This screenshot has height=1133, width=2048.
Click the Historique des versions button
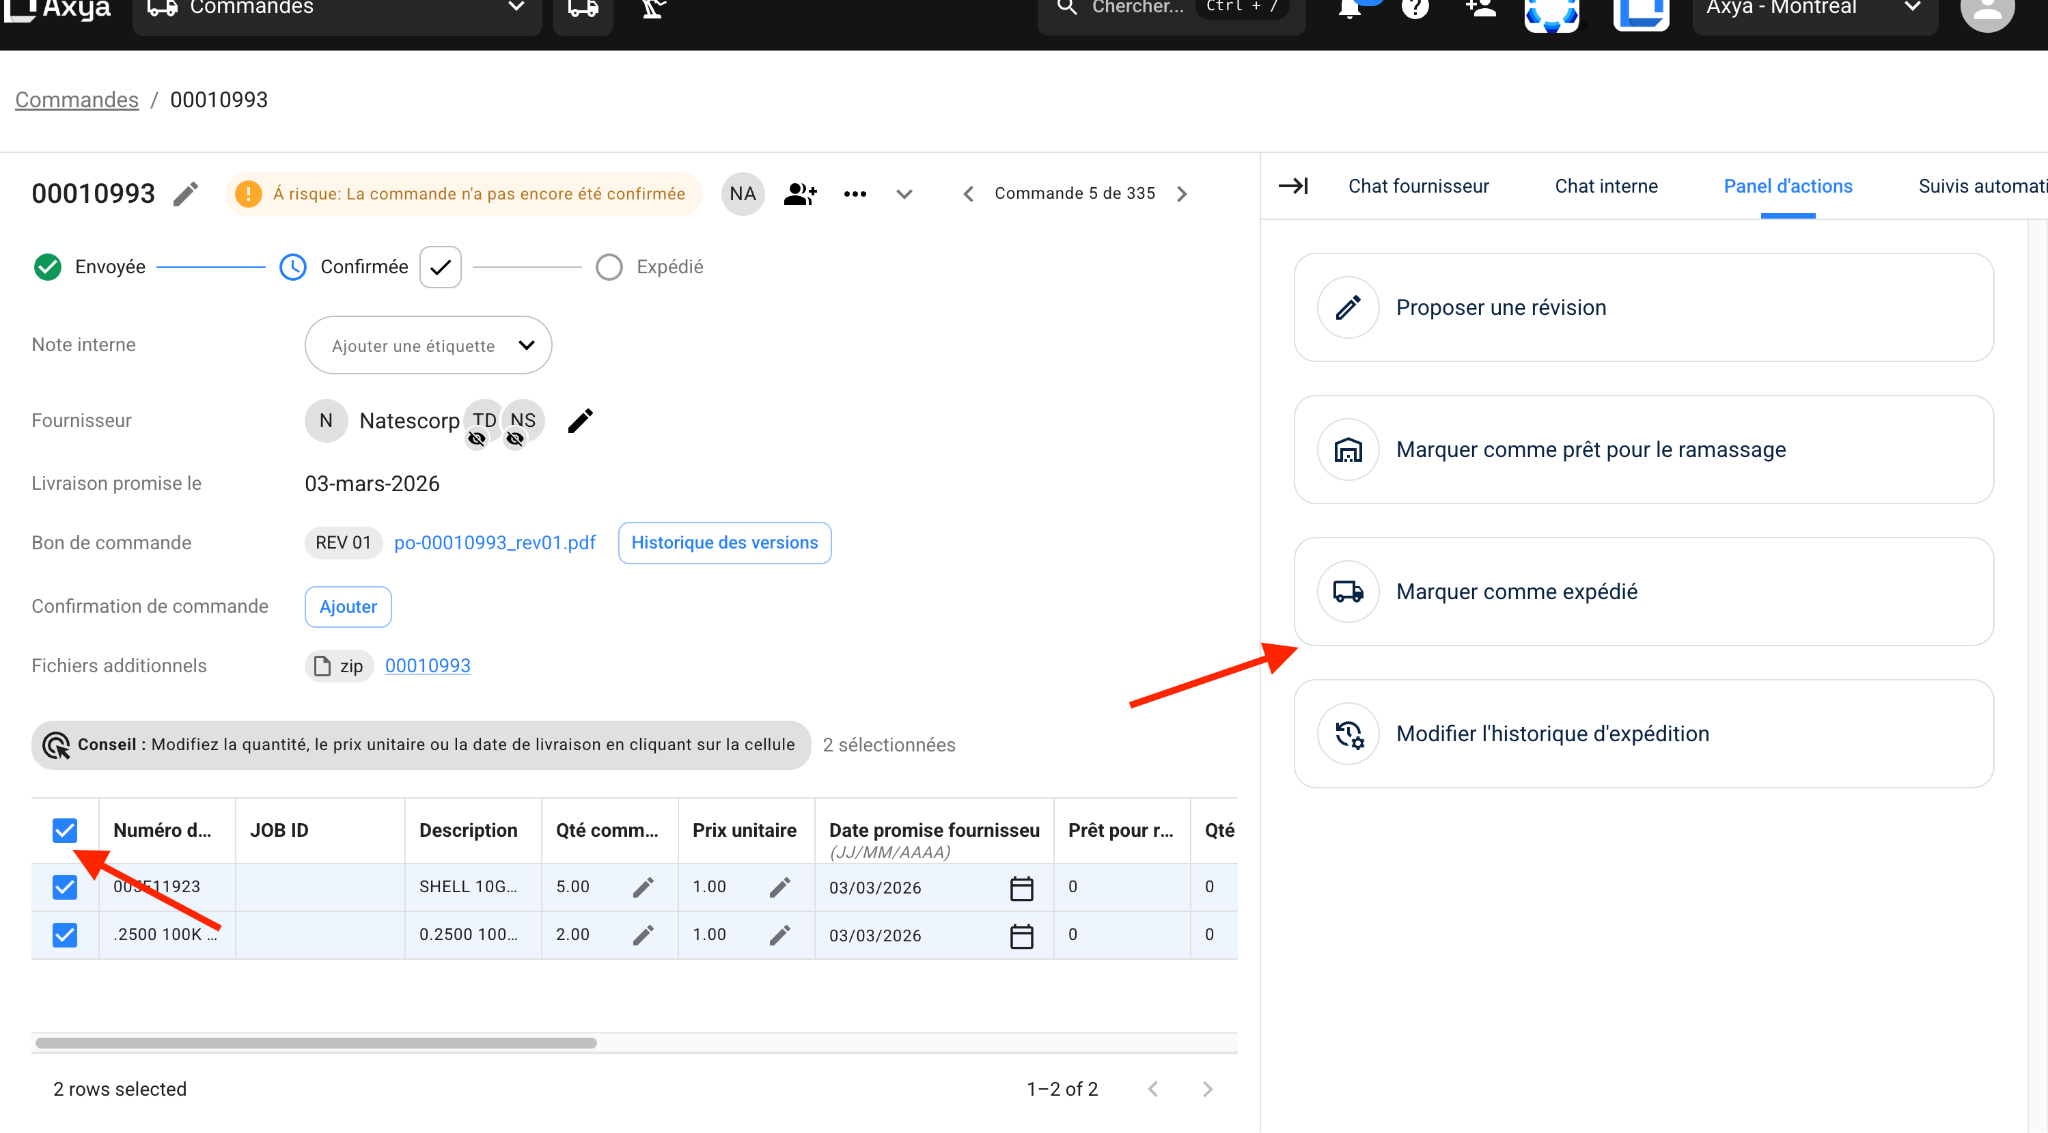[724, 543]
